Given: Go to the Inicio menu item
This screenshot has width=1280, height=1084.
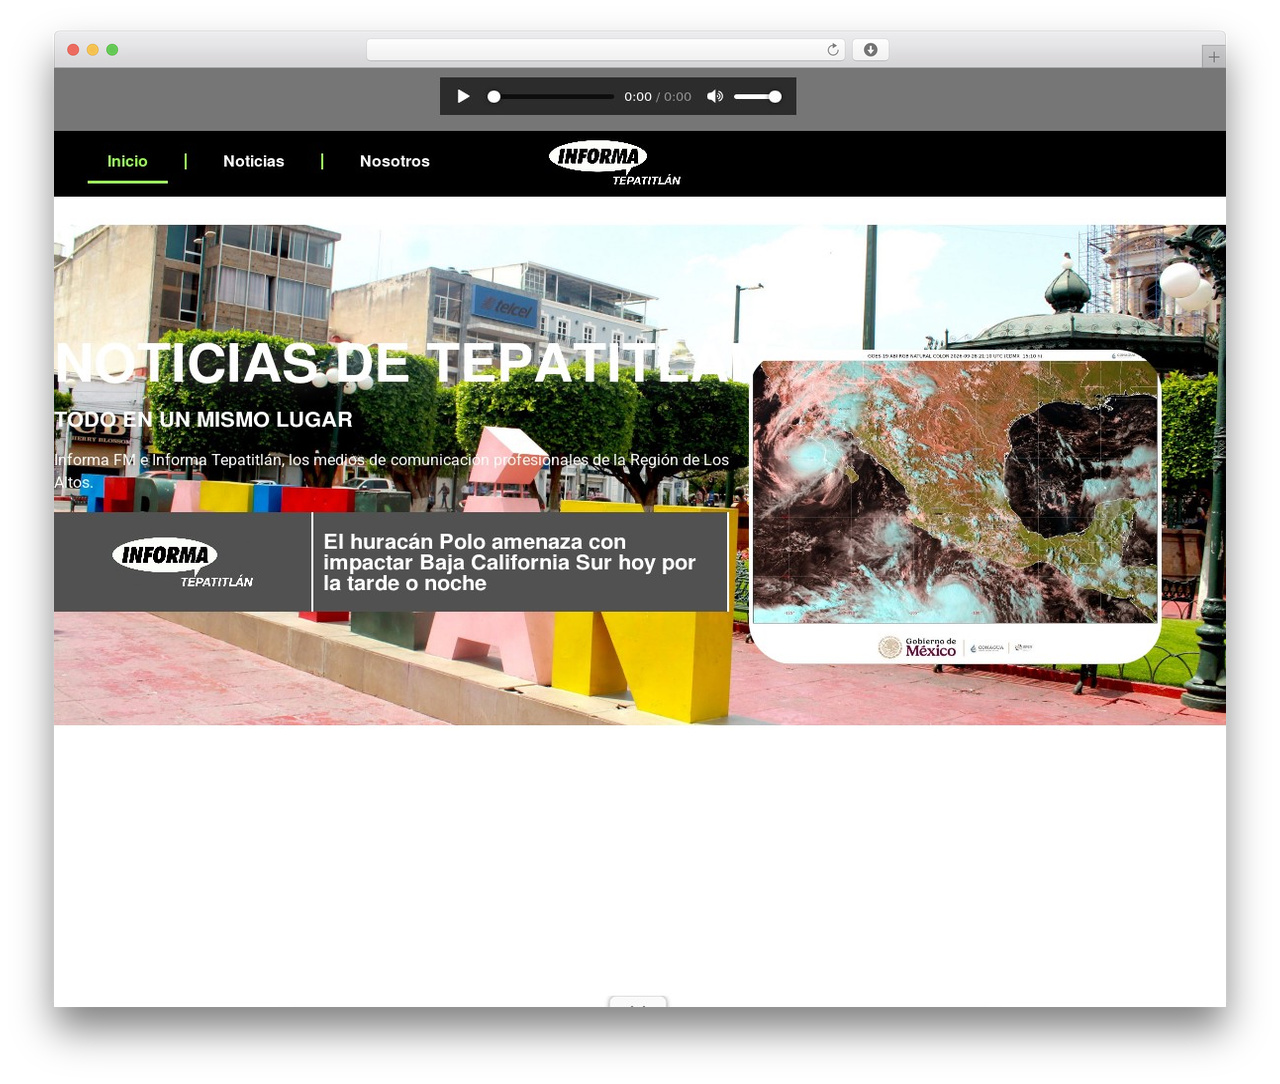Looking at the screenshot, I should pyautogui.click(x=127, y=161).
